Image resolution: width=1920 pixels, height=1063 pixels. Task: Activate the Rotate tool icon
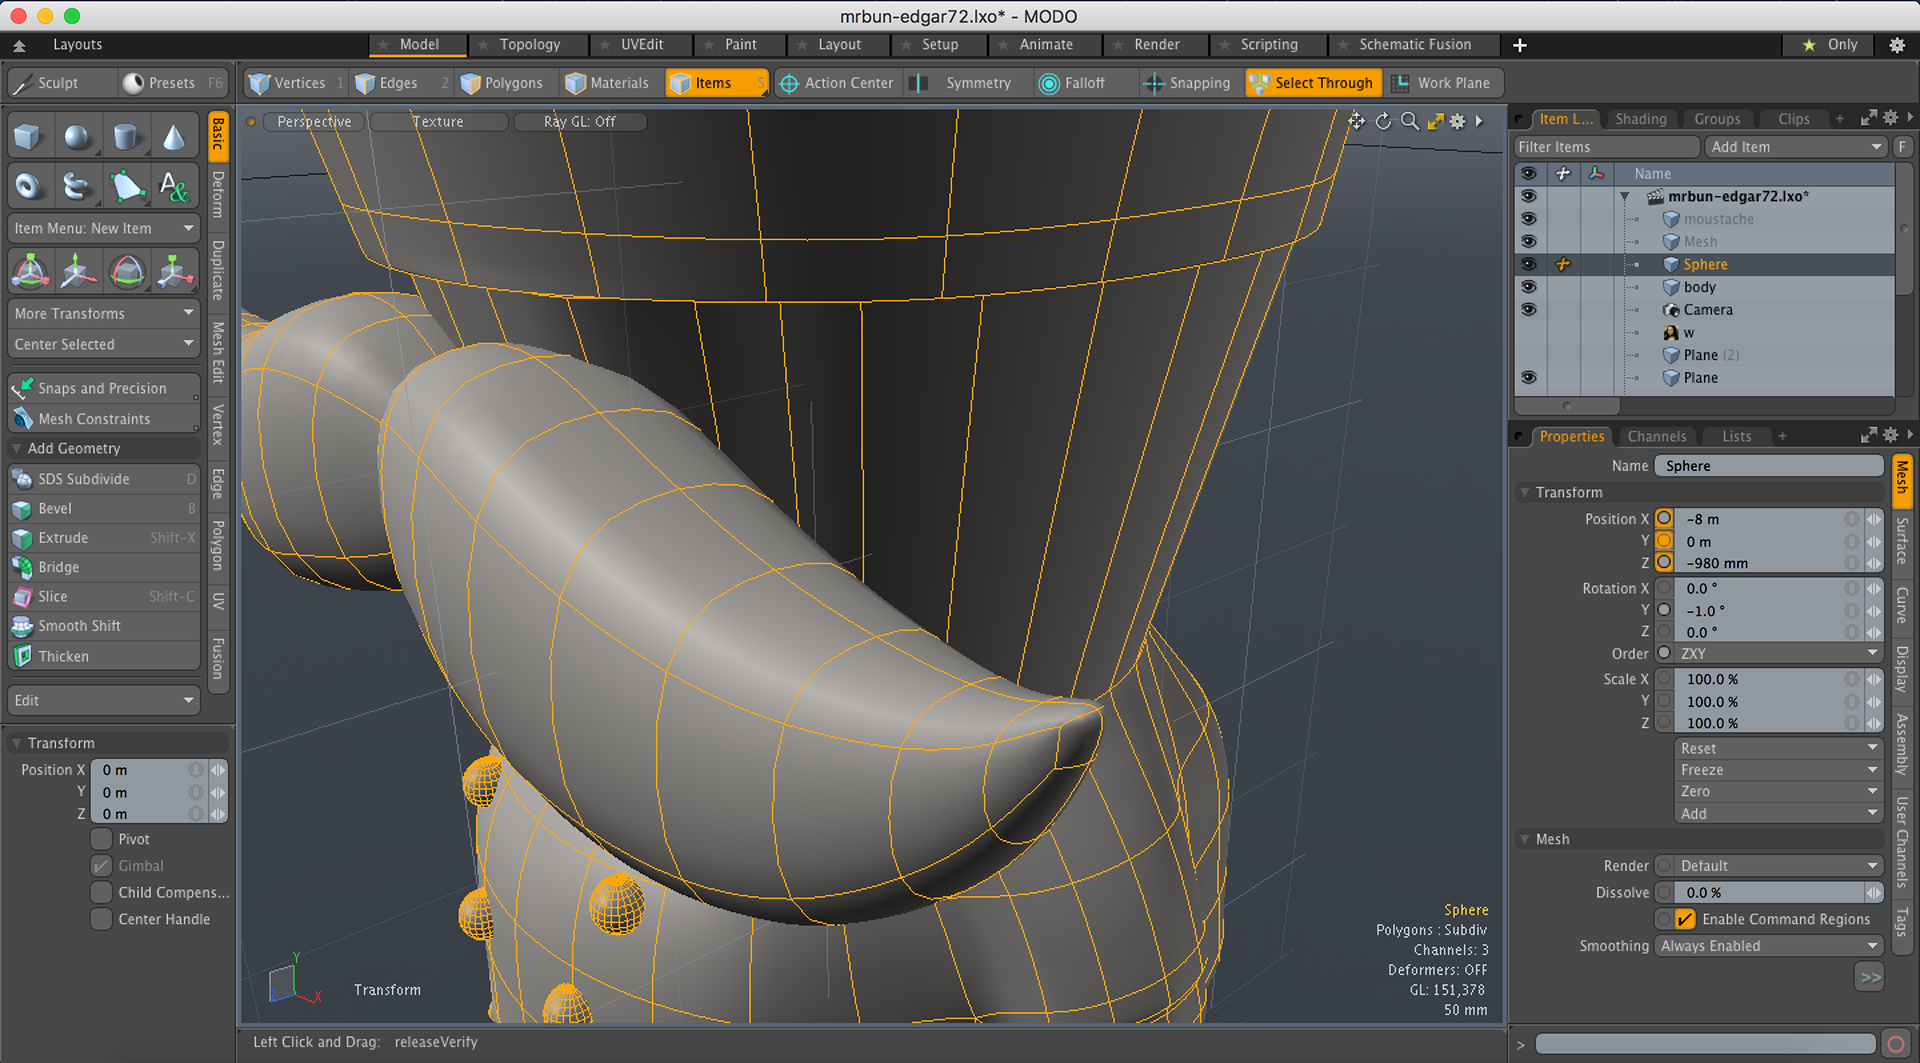coord(127,271)
